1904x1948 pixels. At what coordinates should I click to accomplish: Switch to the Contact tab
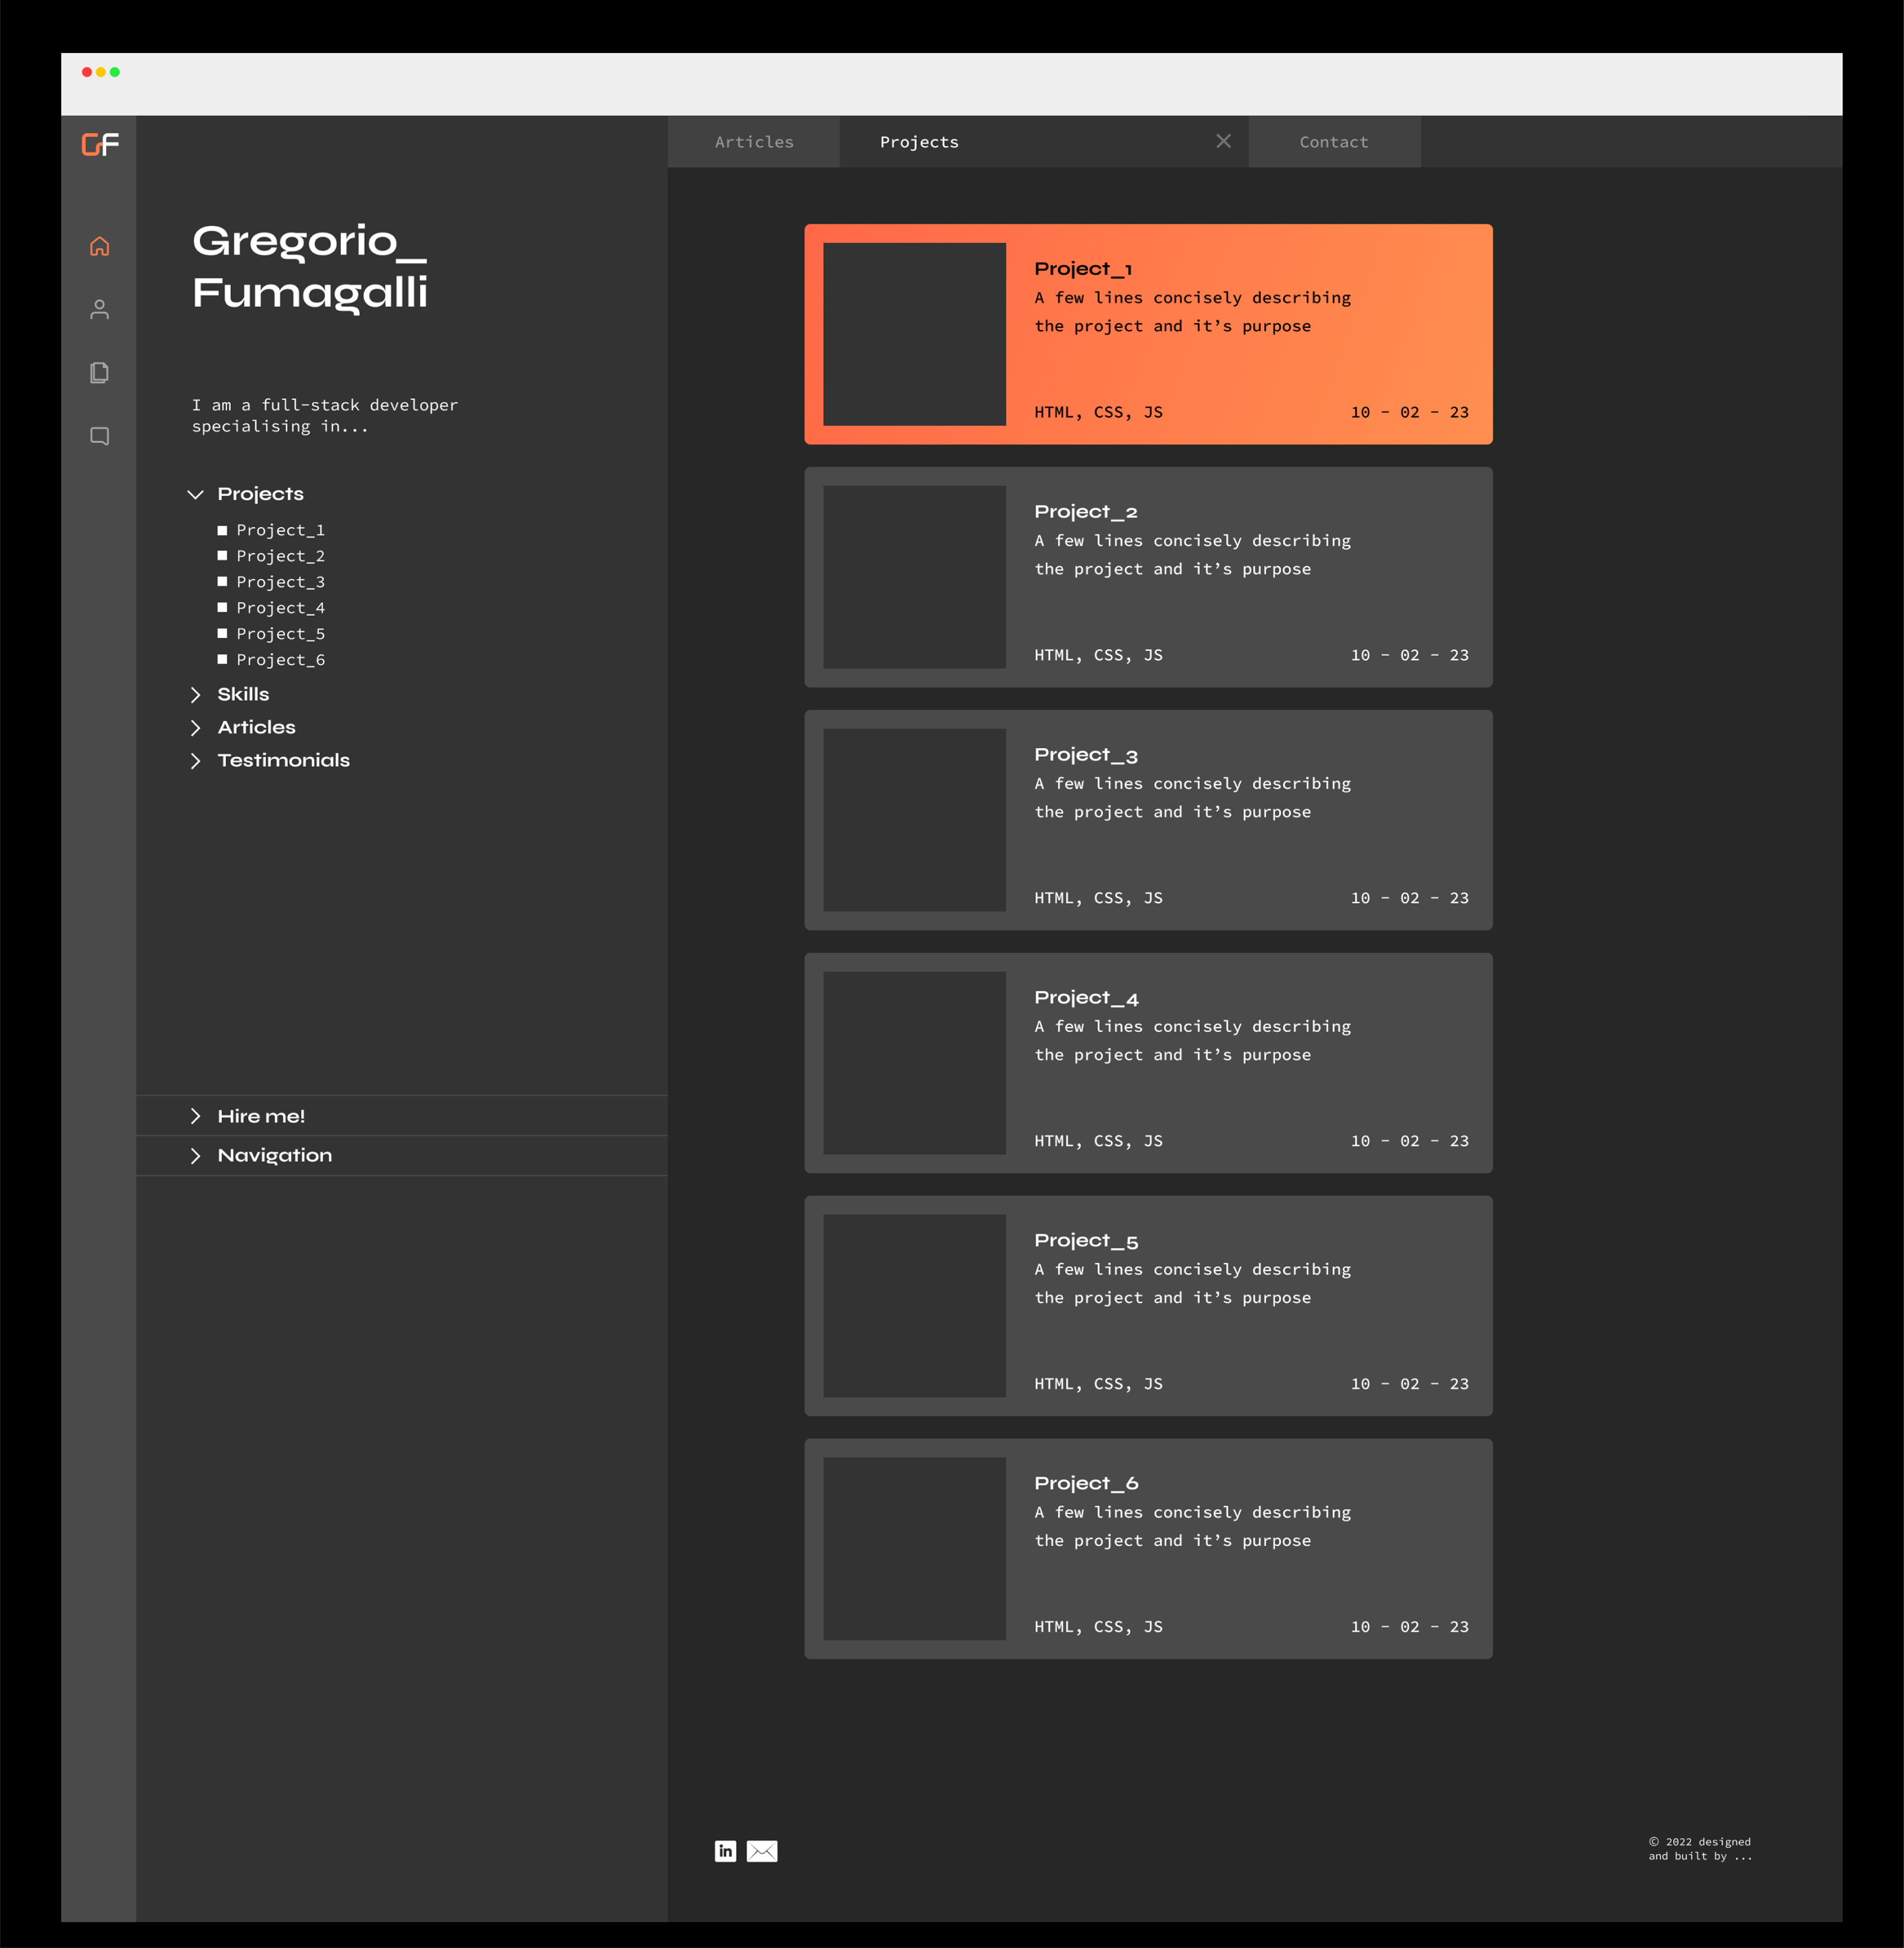(x=1333, y=142)
